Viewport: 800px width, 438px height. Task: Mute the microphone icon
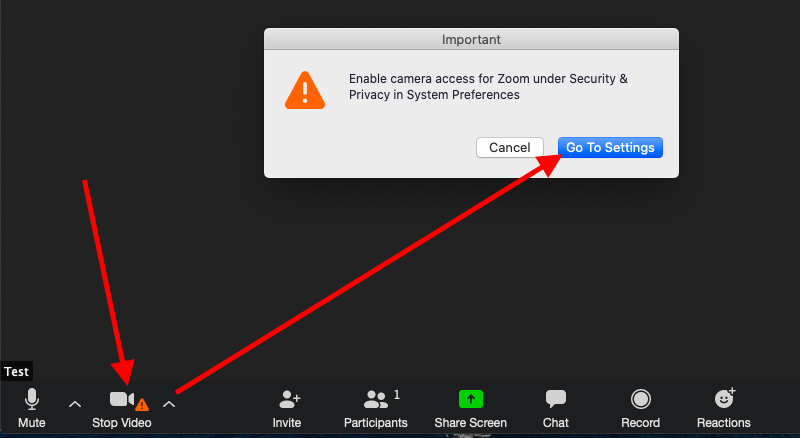(32, 399)
